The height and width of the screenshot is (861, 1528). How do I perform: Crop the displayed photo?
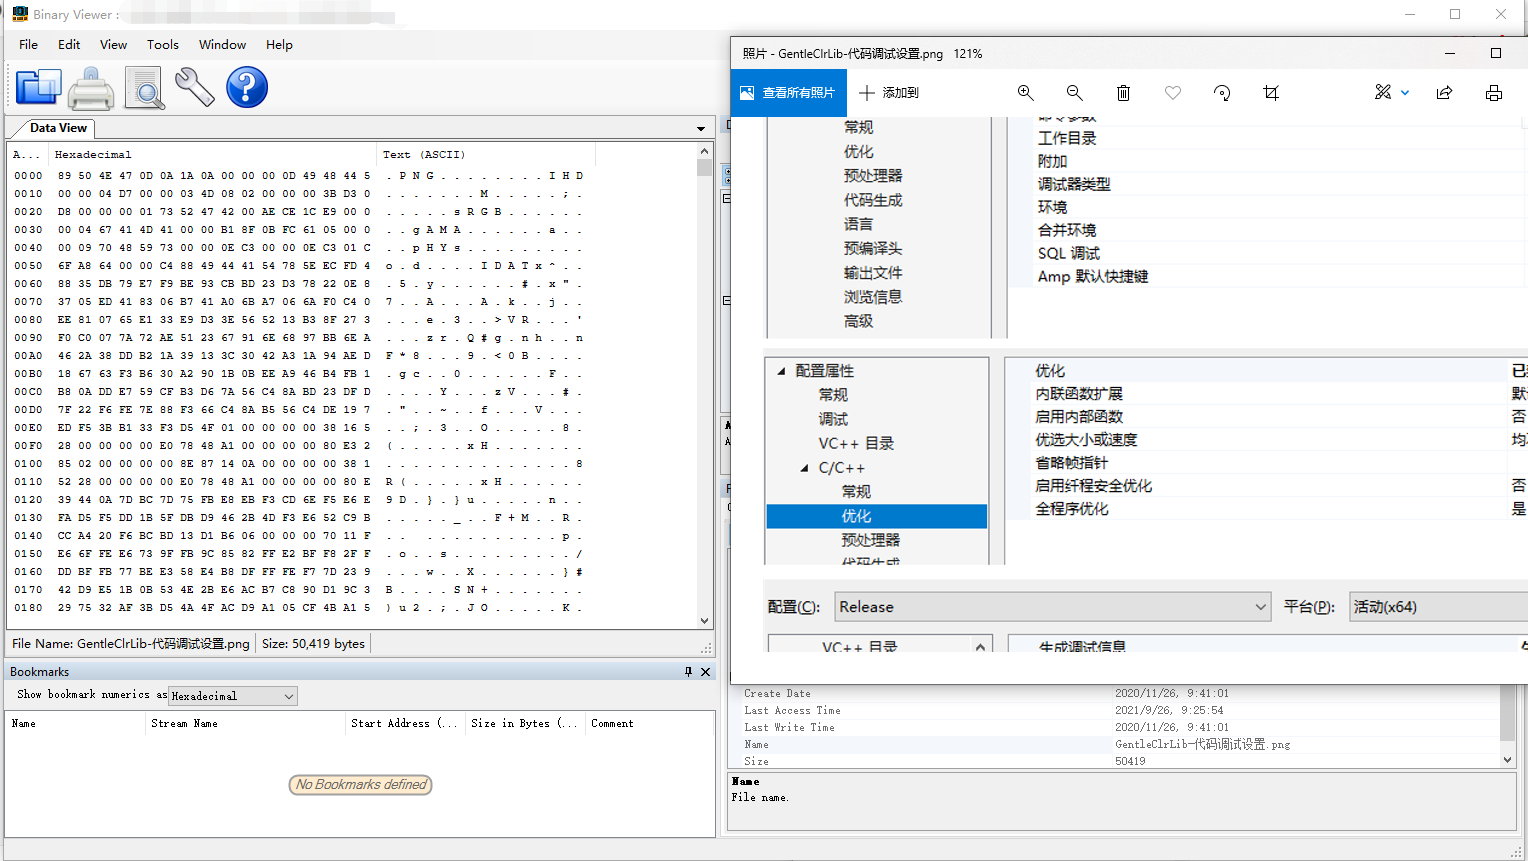[x=1270, y=92]
